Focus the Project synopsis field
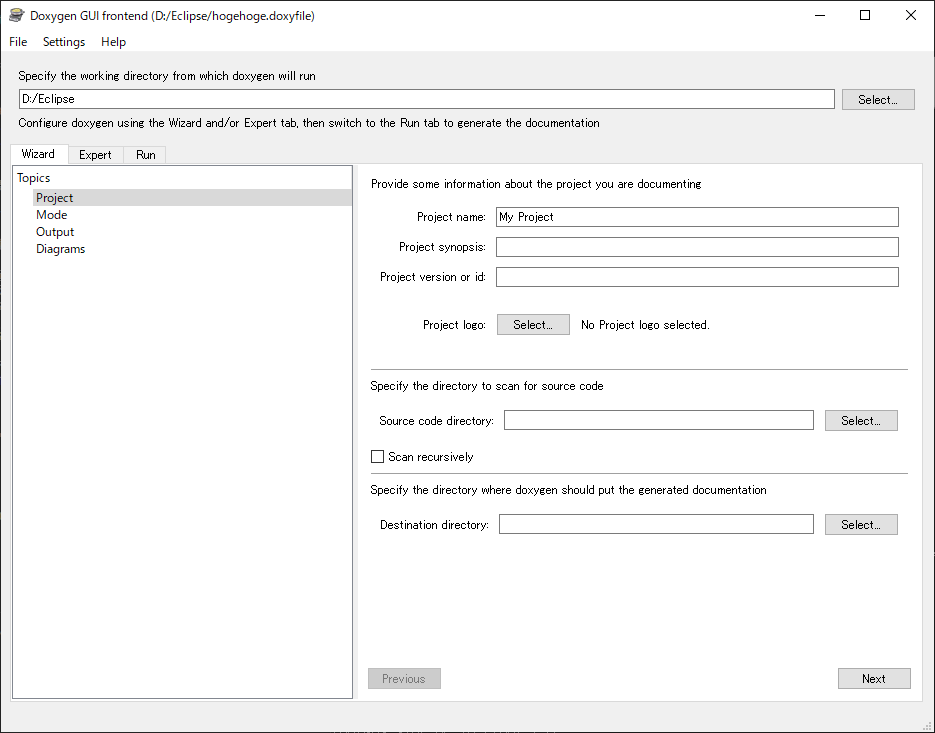The width and height of the screenshot is (935, 733). [x=697, y=247]
